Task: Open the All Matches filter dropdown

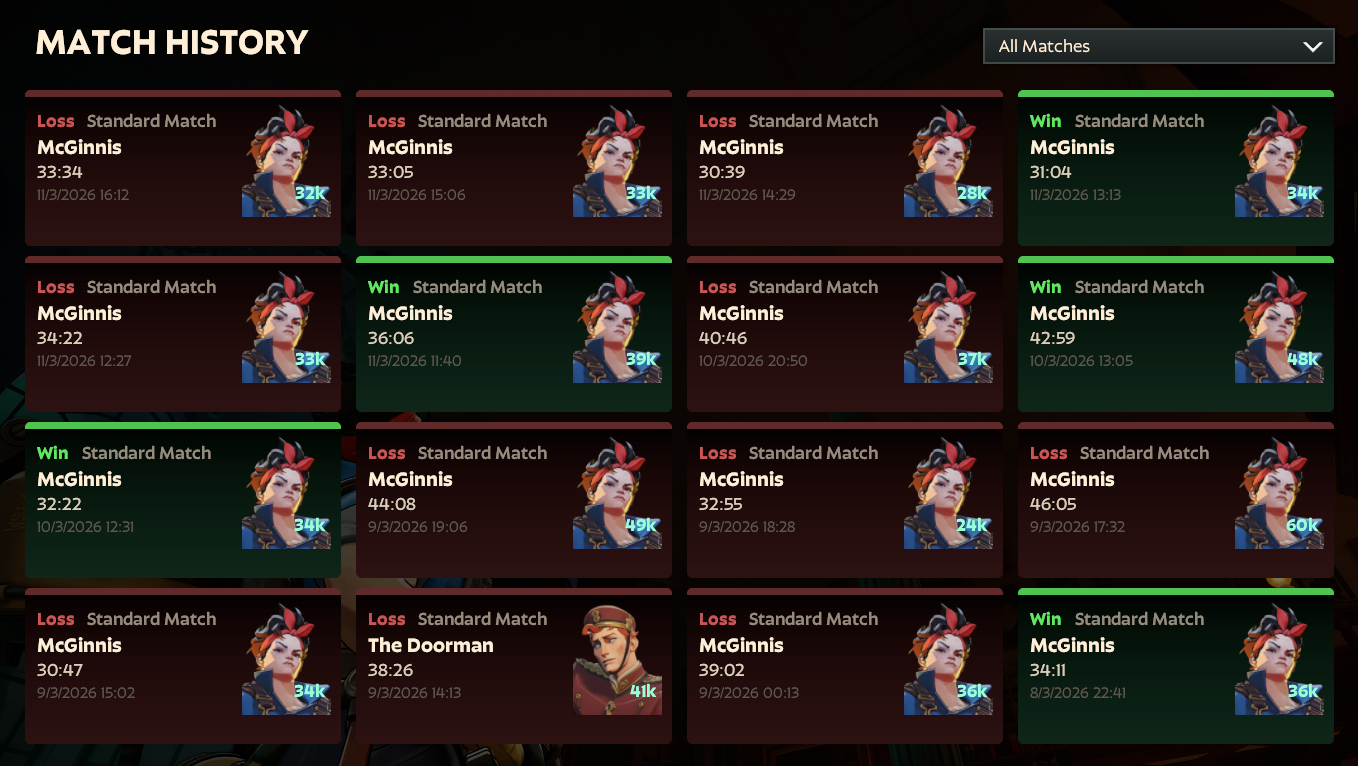Action: (1159, 46)
